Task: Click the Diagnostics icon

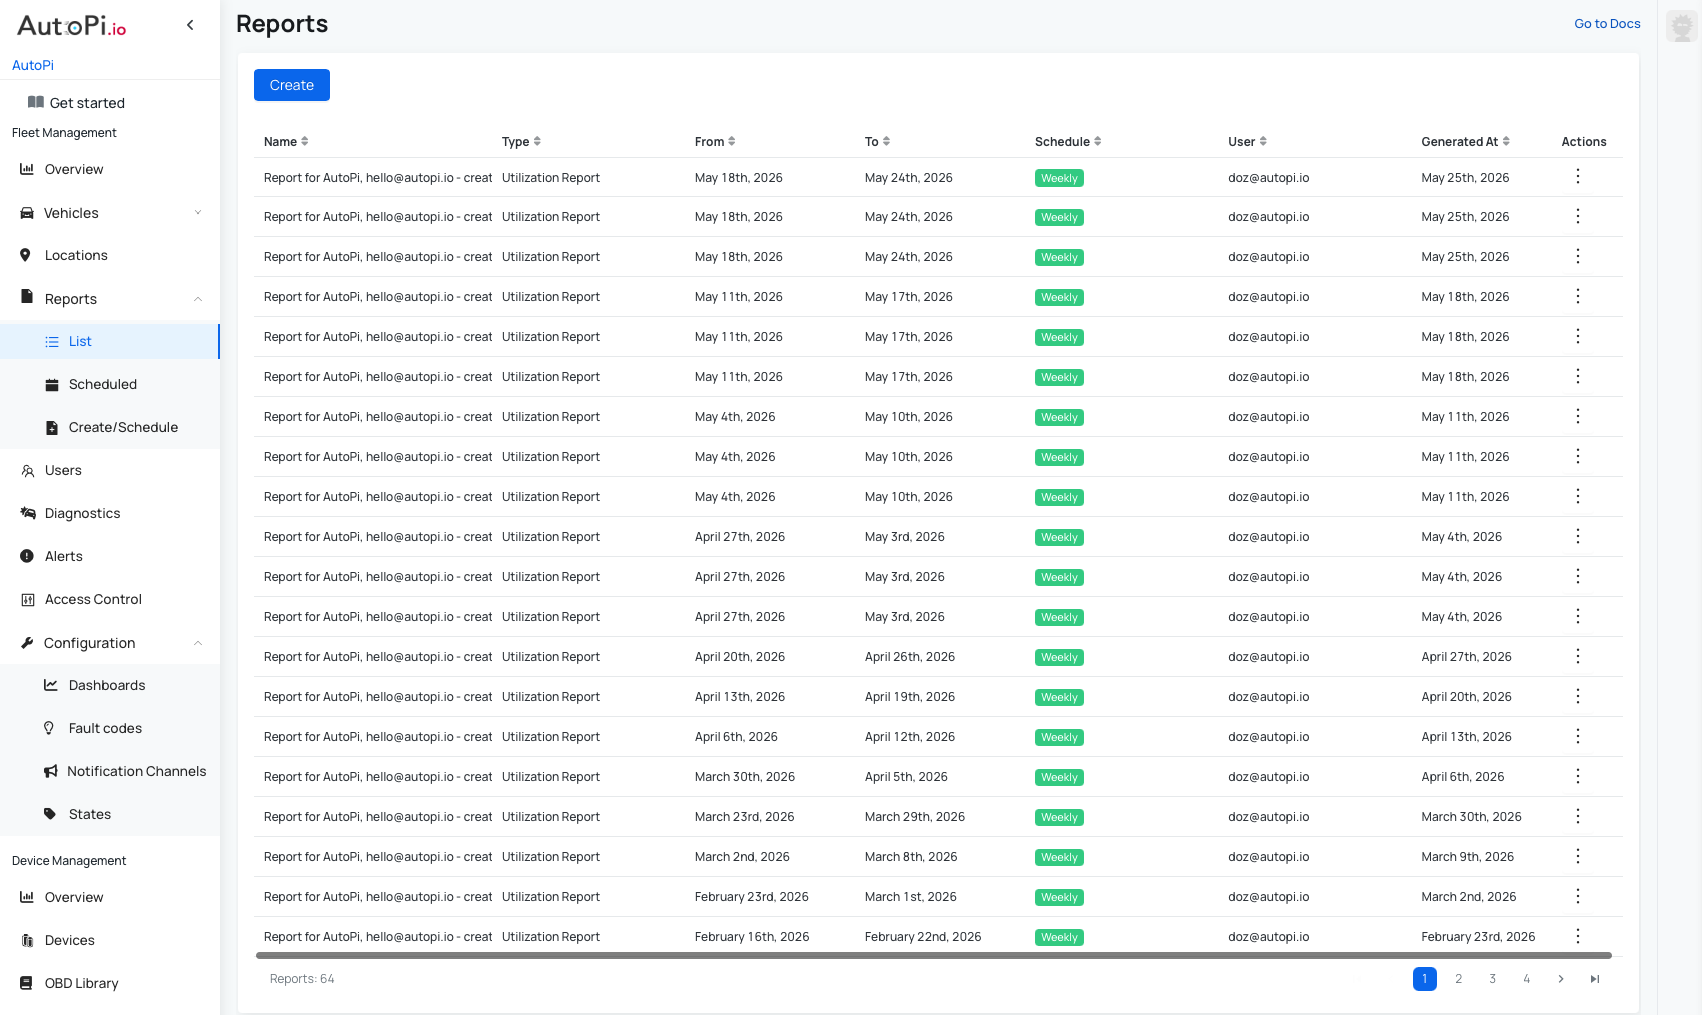Action: click(x=28, y=513)
